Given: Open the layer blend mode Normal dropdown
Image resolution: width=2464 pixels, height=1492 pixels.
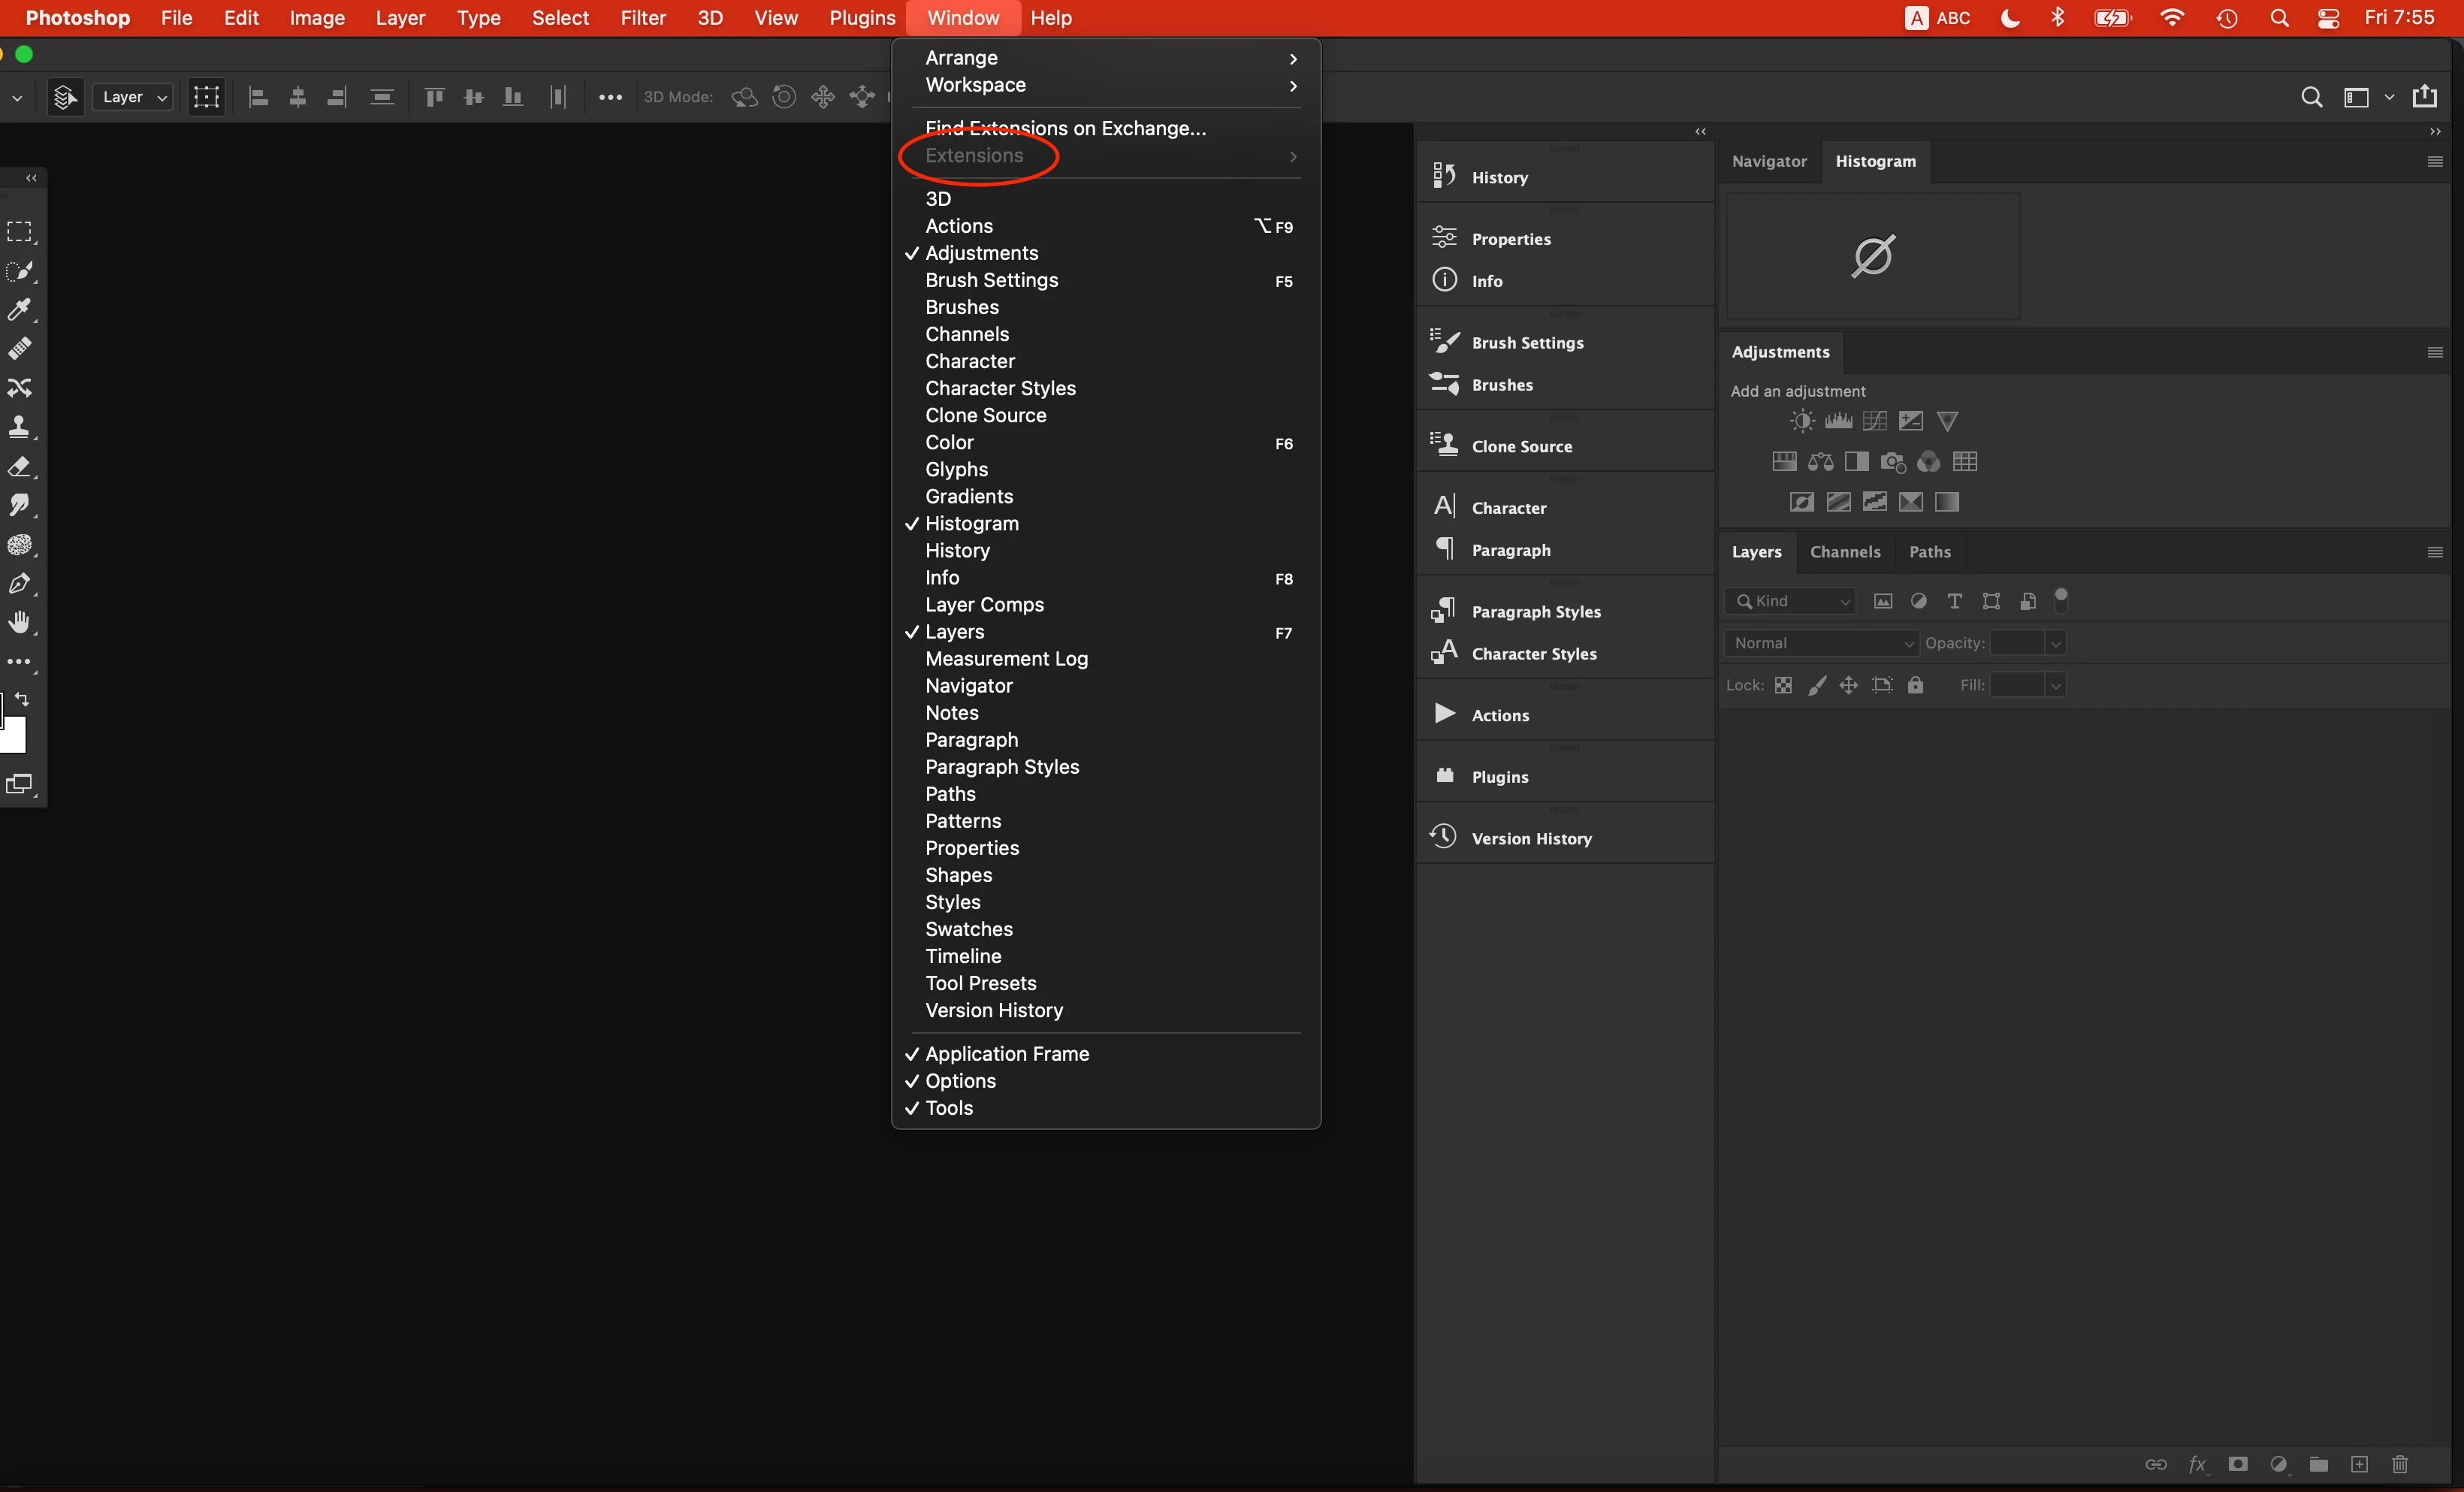Looking at the screenshot, I should coord(1820,643).
